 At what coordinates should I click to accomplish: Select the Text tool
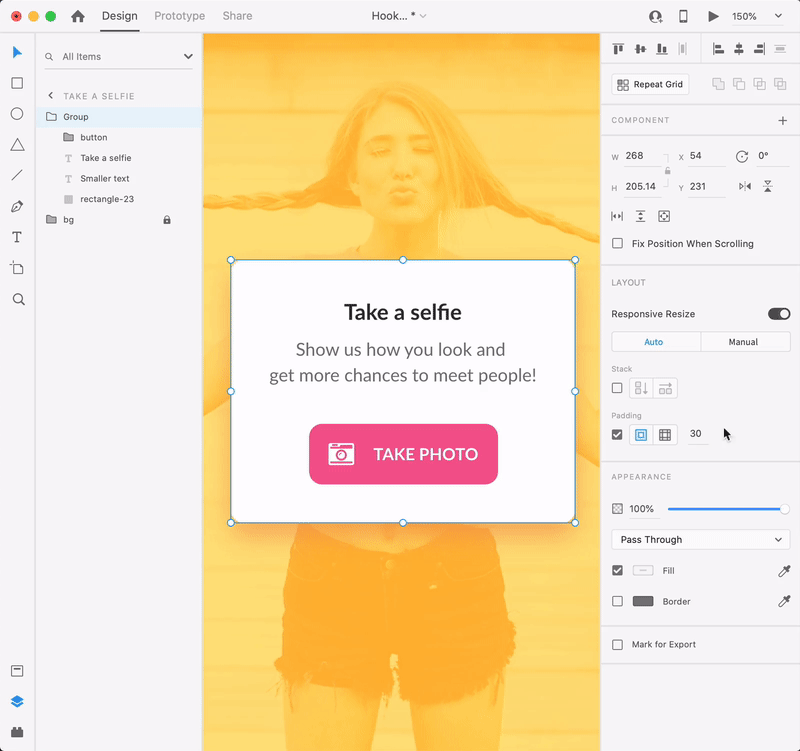(17, 237)
